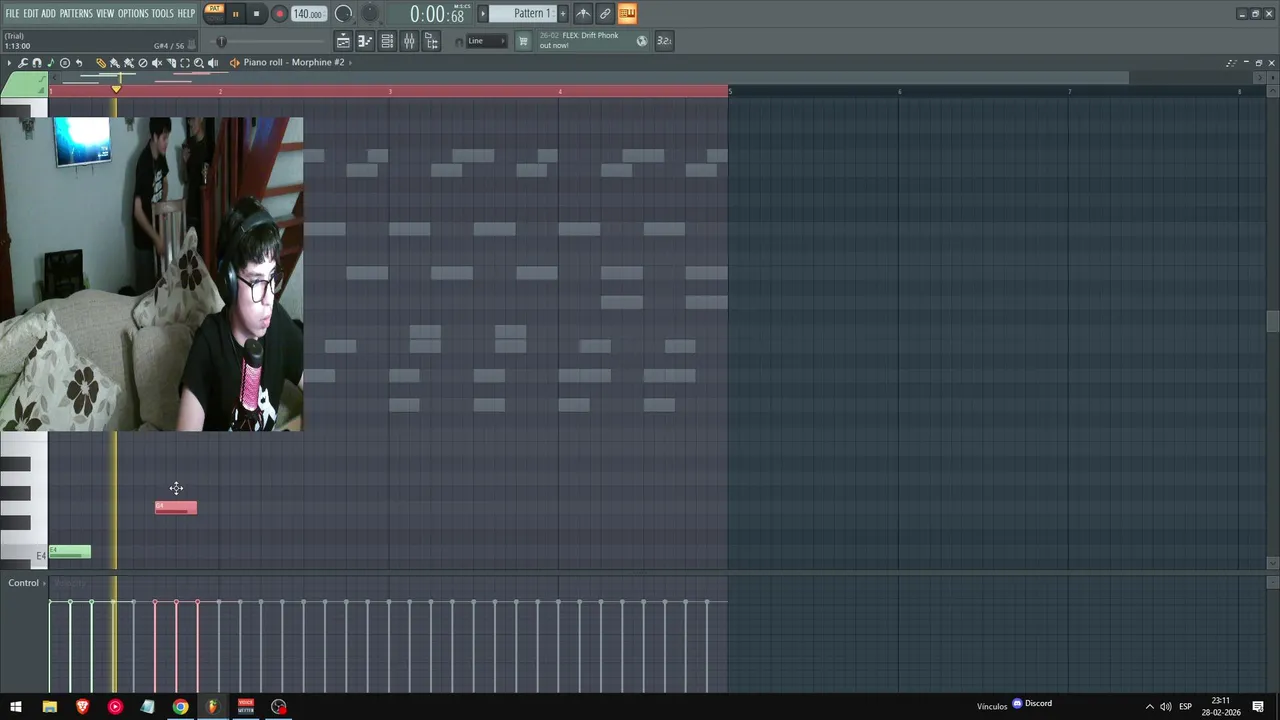Expand the Control event editor selector arrow
This screenshot has width=1280, height=720.
pyautogui.click(x=45, y=583)
